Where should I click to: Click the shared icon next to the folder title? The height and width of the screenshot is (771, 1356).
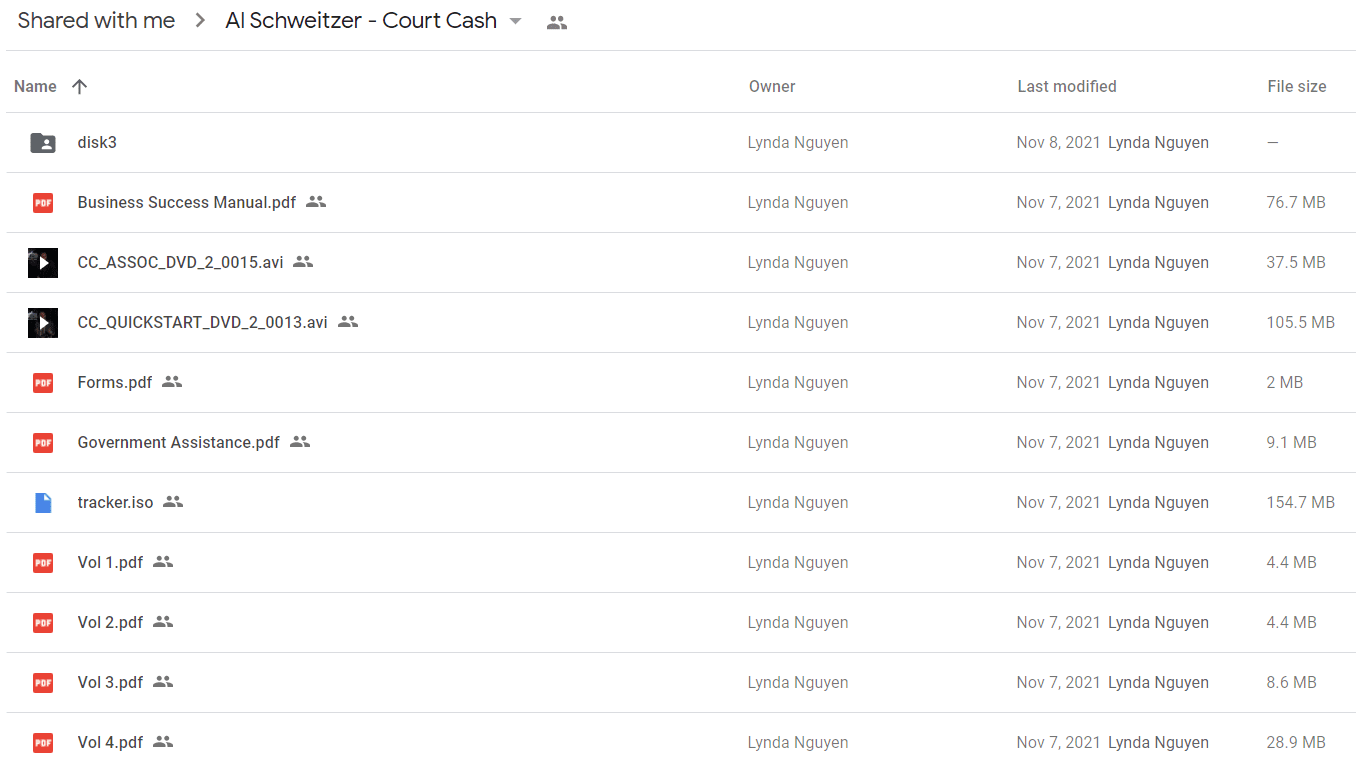(x=557, y=23)
